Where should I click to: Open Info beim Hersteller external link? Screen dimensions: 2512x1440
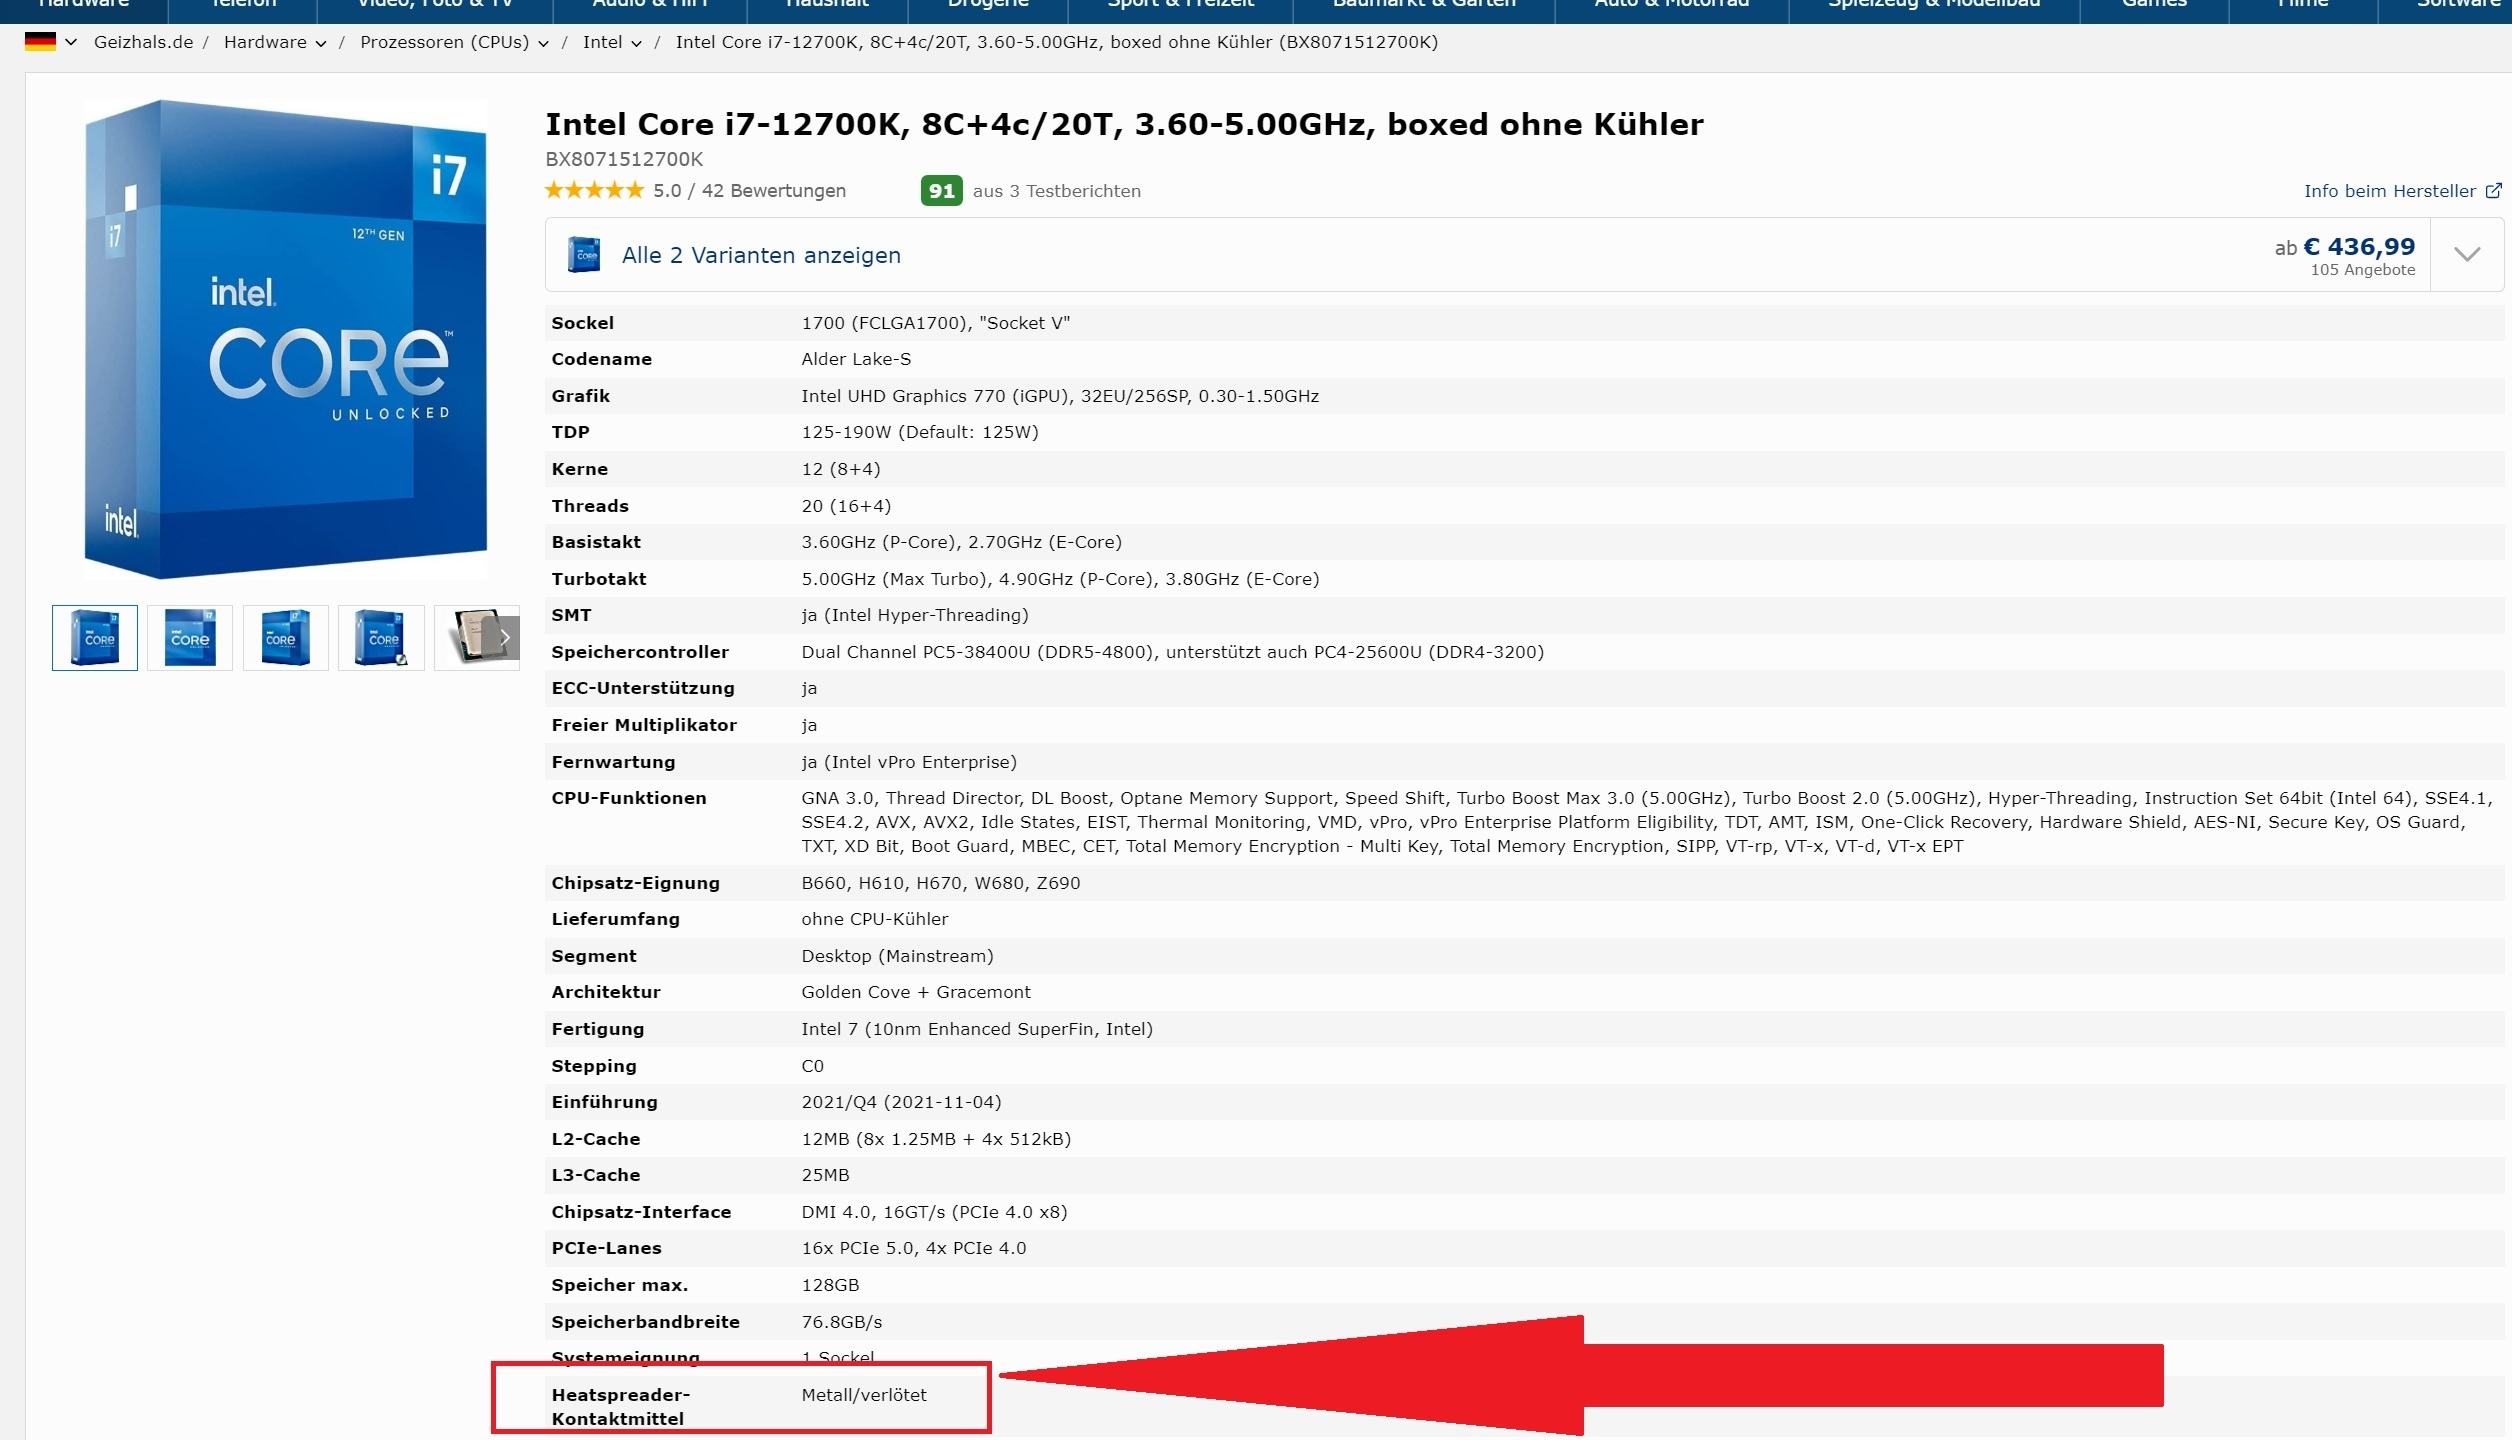coord(2389,191)
